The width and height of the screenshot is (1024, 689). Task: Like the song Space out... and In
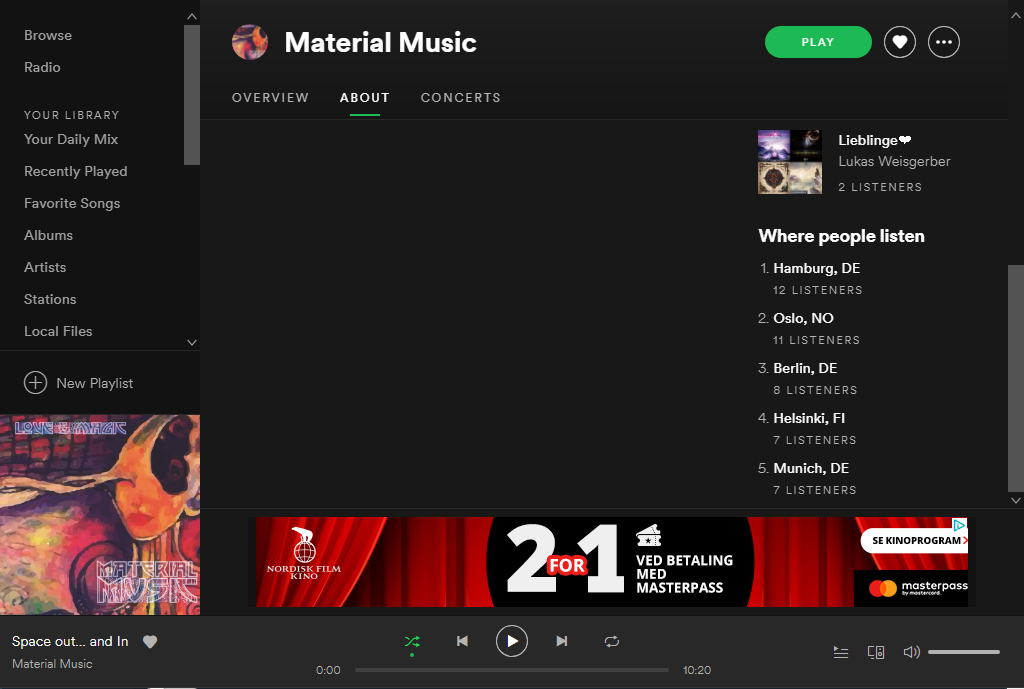[150, 642]
